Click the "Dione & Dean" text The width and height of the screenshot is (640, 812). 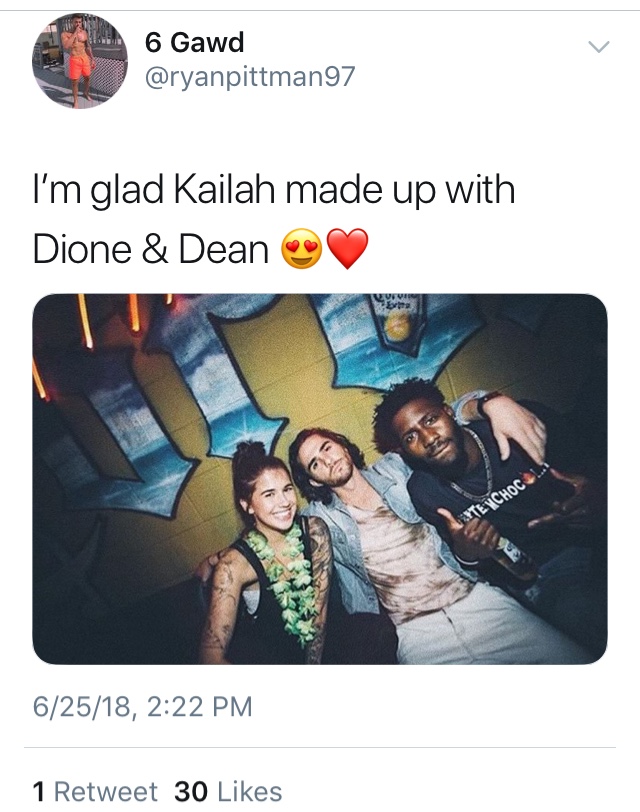pos(151,249)
